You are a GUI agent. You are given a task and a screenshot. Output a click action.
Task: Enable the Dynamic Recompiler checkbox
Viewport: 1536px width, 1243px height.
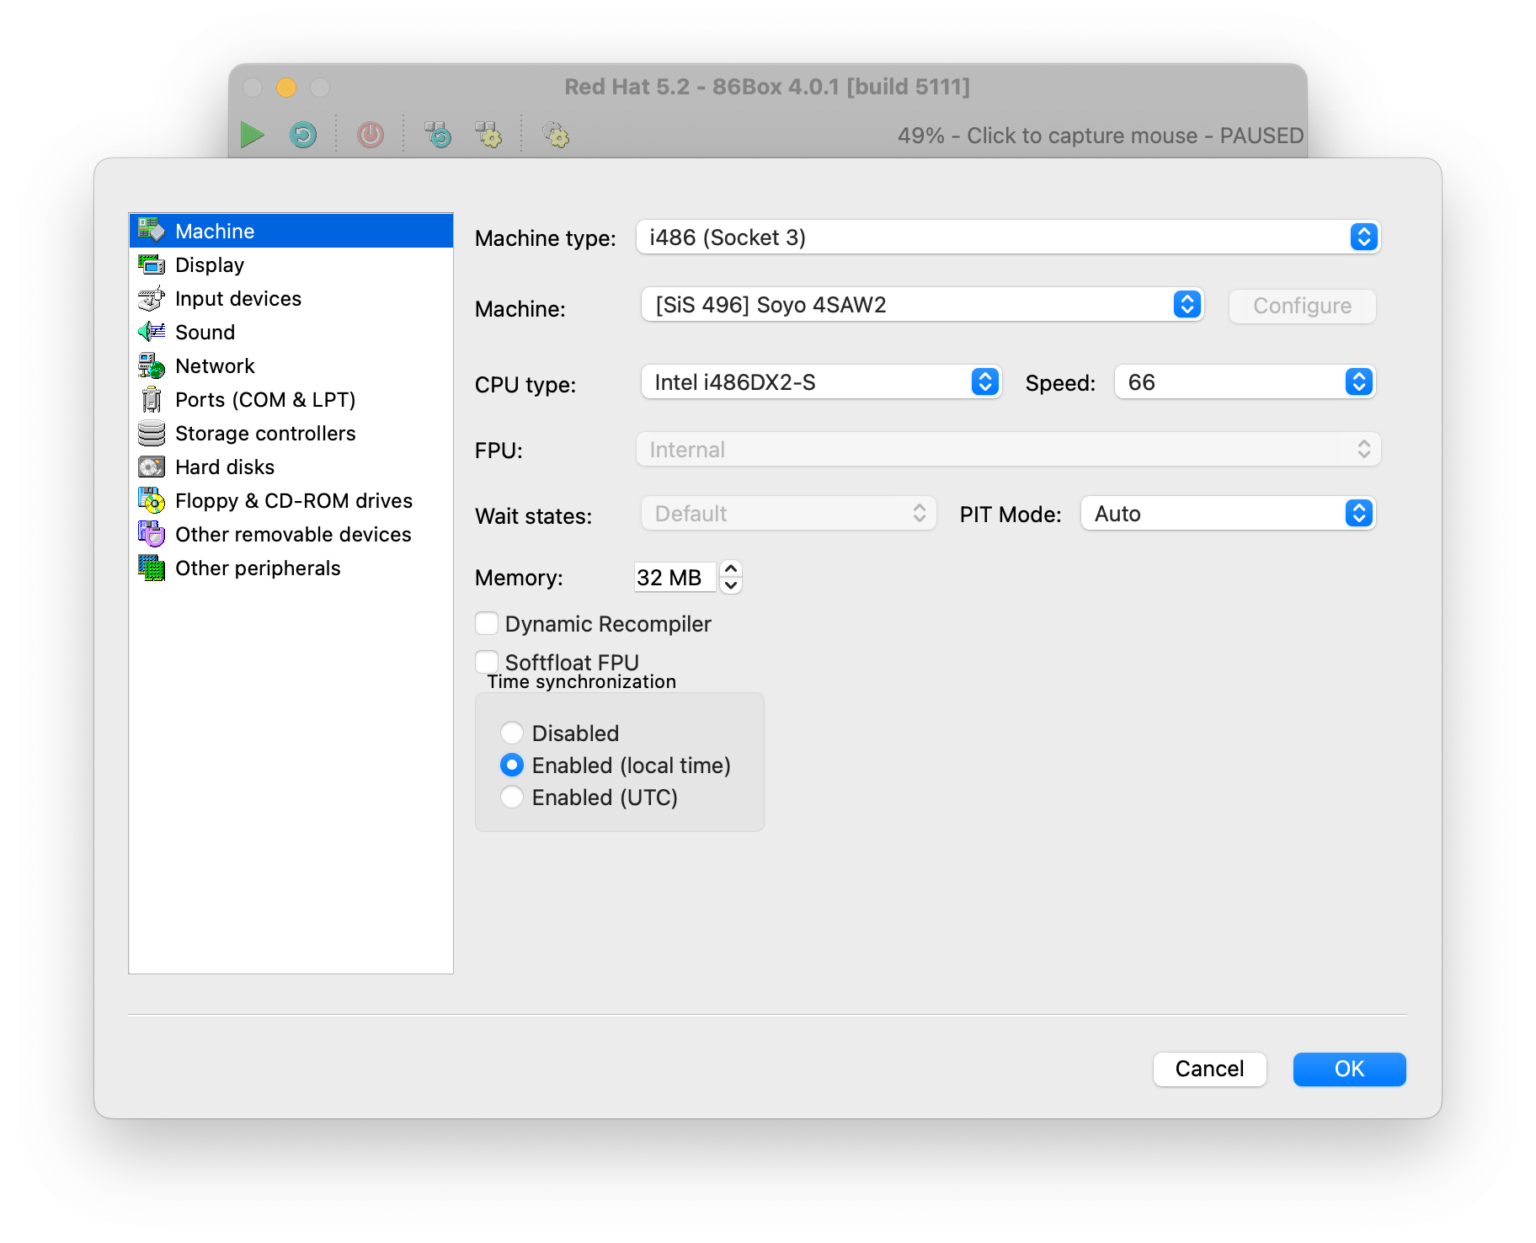point(487,624)
